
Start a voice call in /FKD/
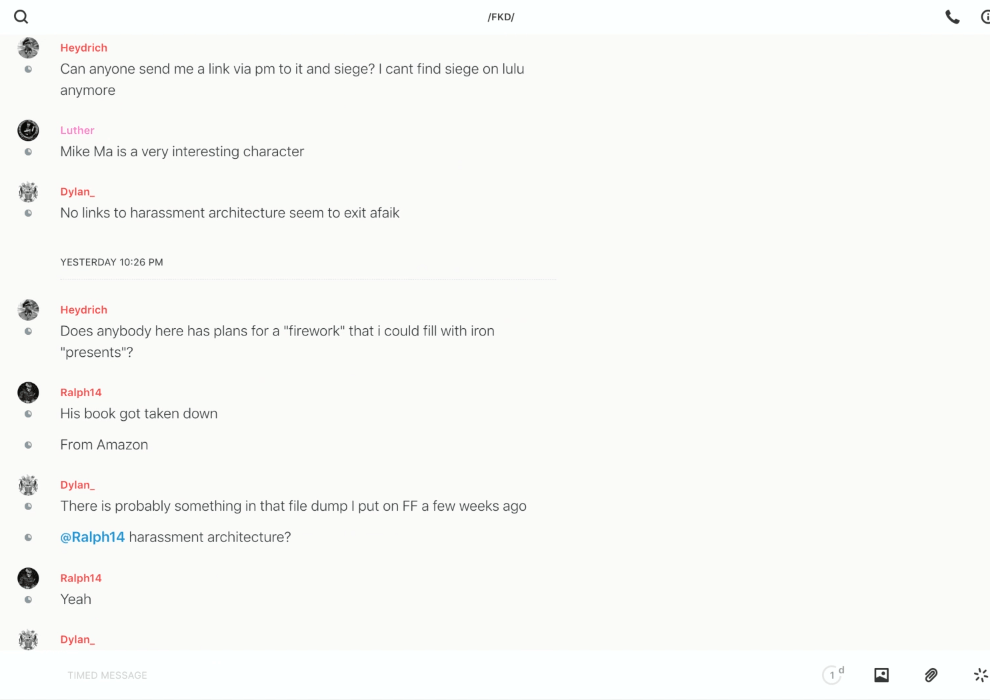click(x=952, y=17)
